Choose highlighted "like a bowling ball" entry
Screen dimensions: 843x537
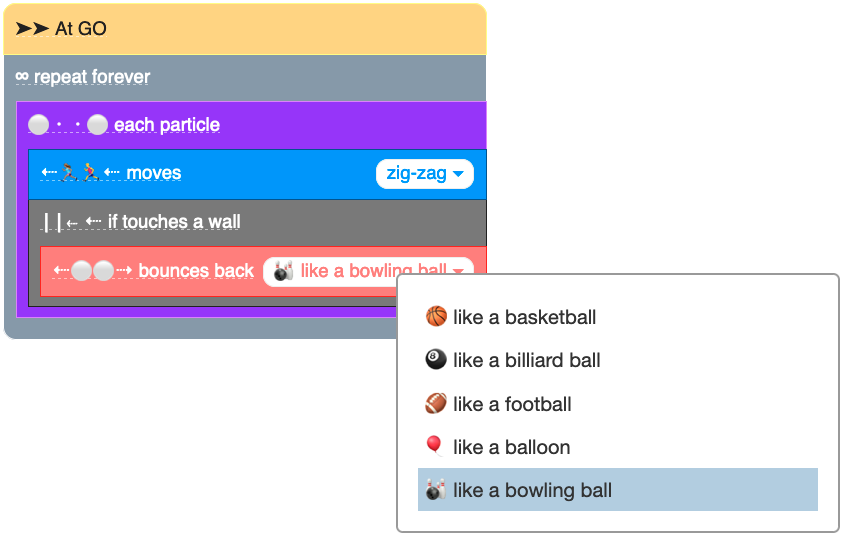(x=532, y=490)
